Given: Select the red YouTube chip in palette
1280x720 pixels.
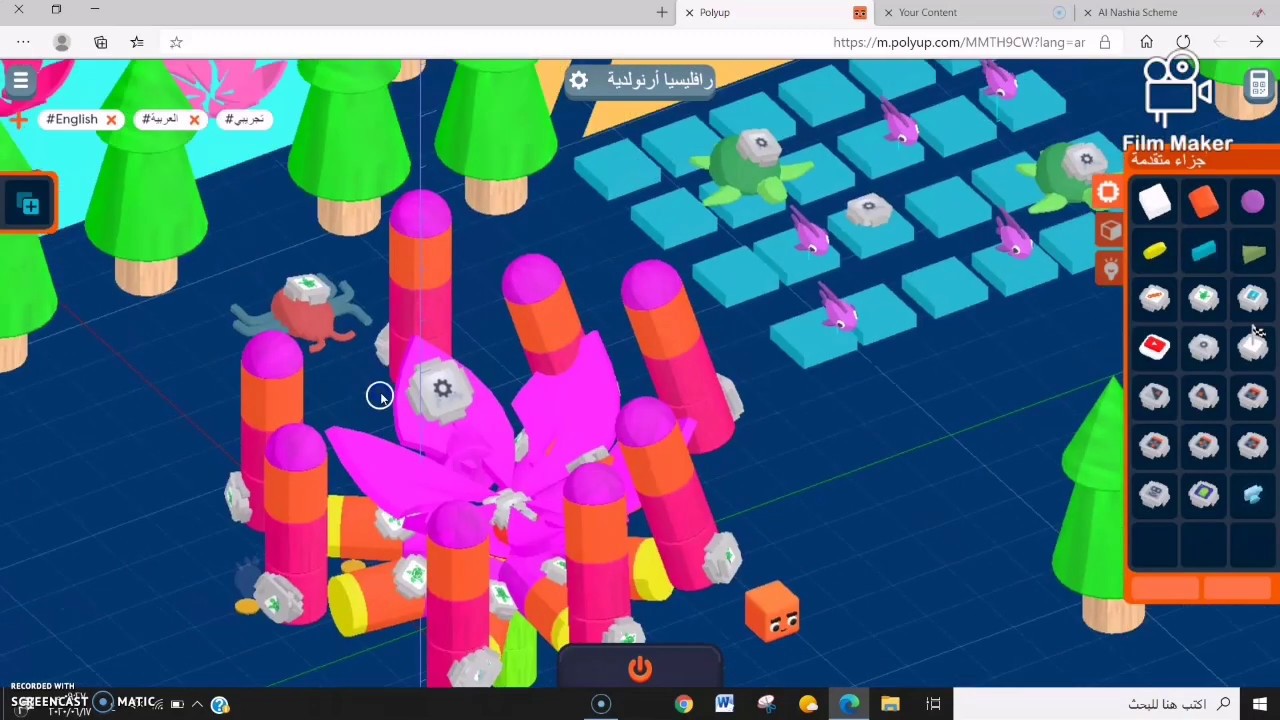Looking at the screenshot, I should (x=1155, y=347).
